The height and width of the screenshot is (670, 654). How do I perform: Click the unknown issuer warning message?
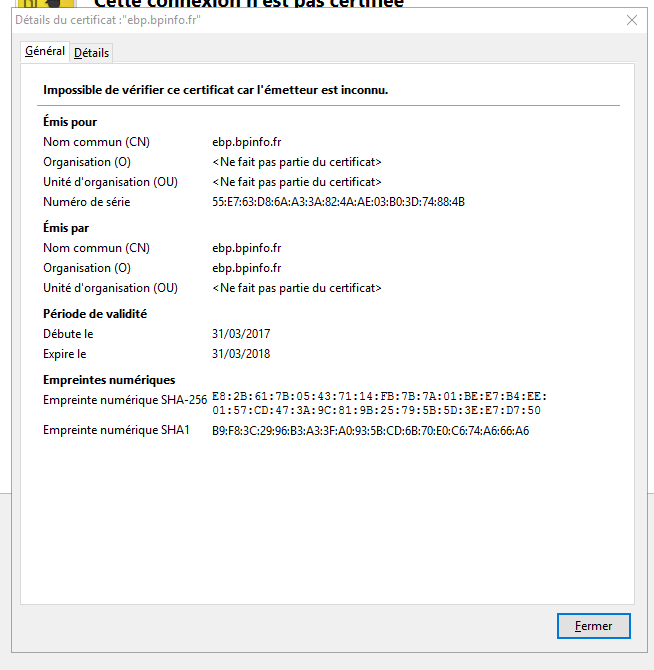coord(215,90)
